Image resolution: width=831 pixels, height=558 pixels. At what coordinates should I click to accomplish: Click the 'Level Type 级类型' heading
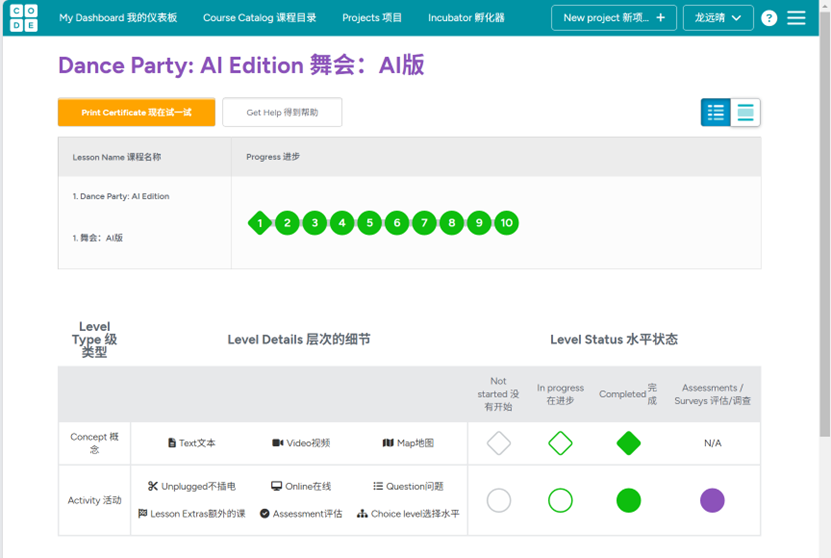[94, 339]
